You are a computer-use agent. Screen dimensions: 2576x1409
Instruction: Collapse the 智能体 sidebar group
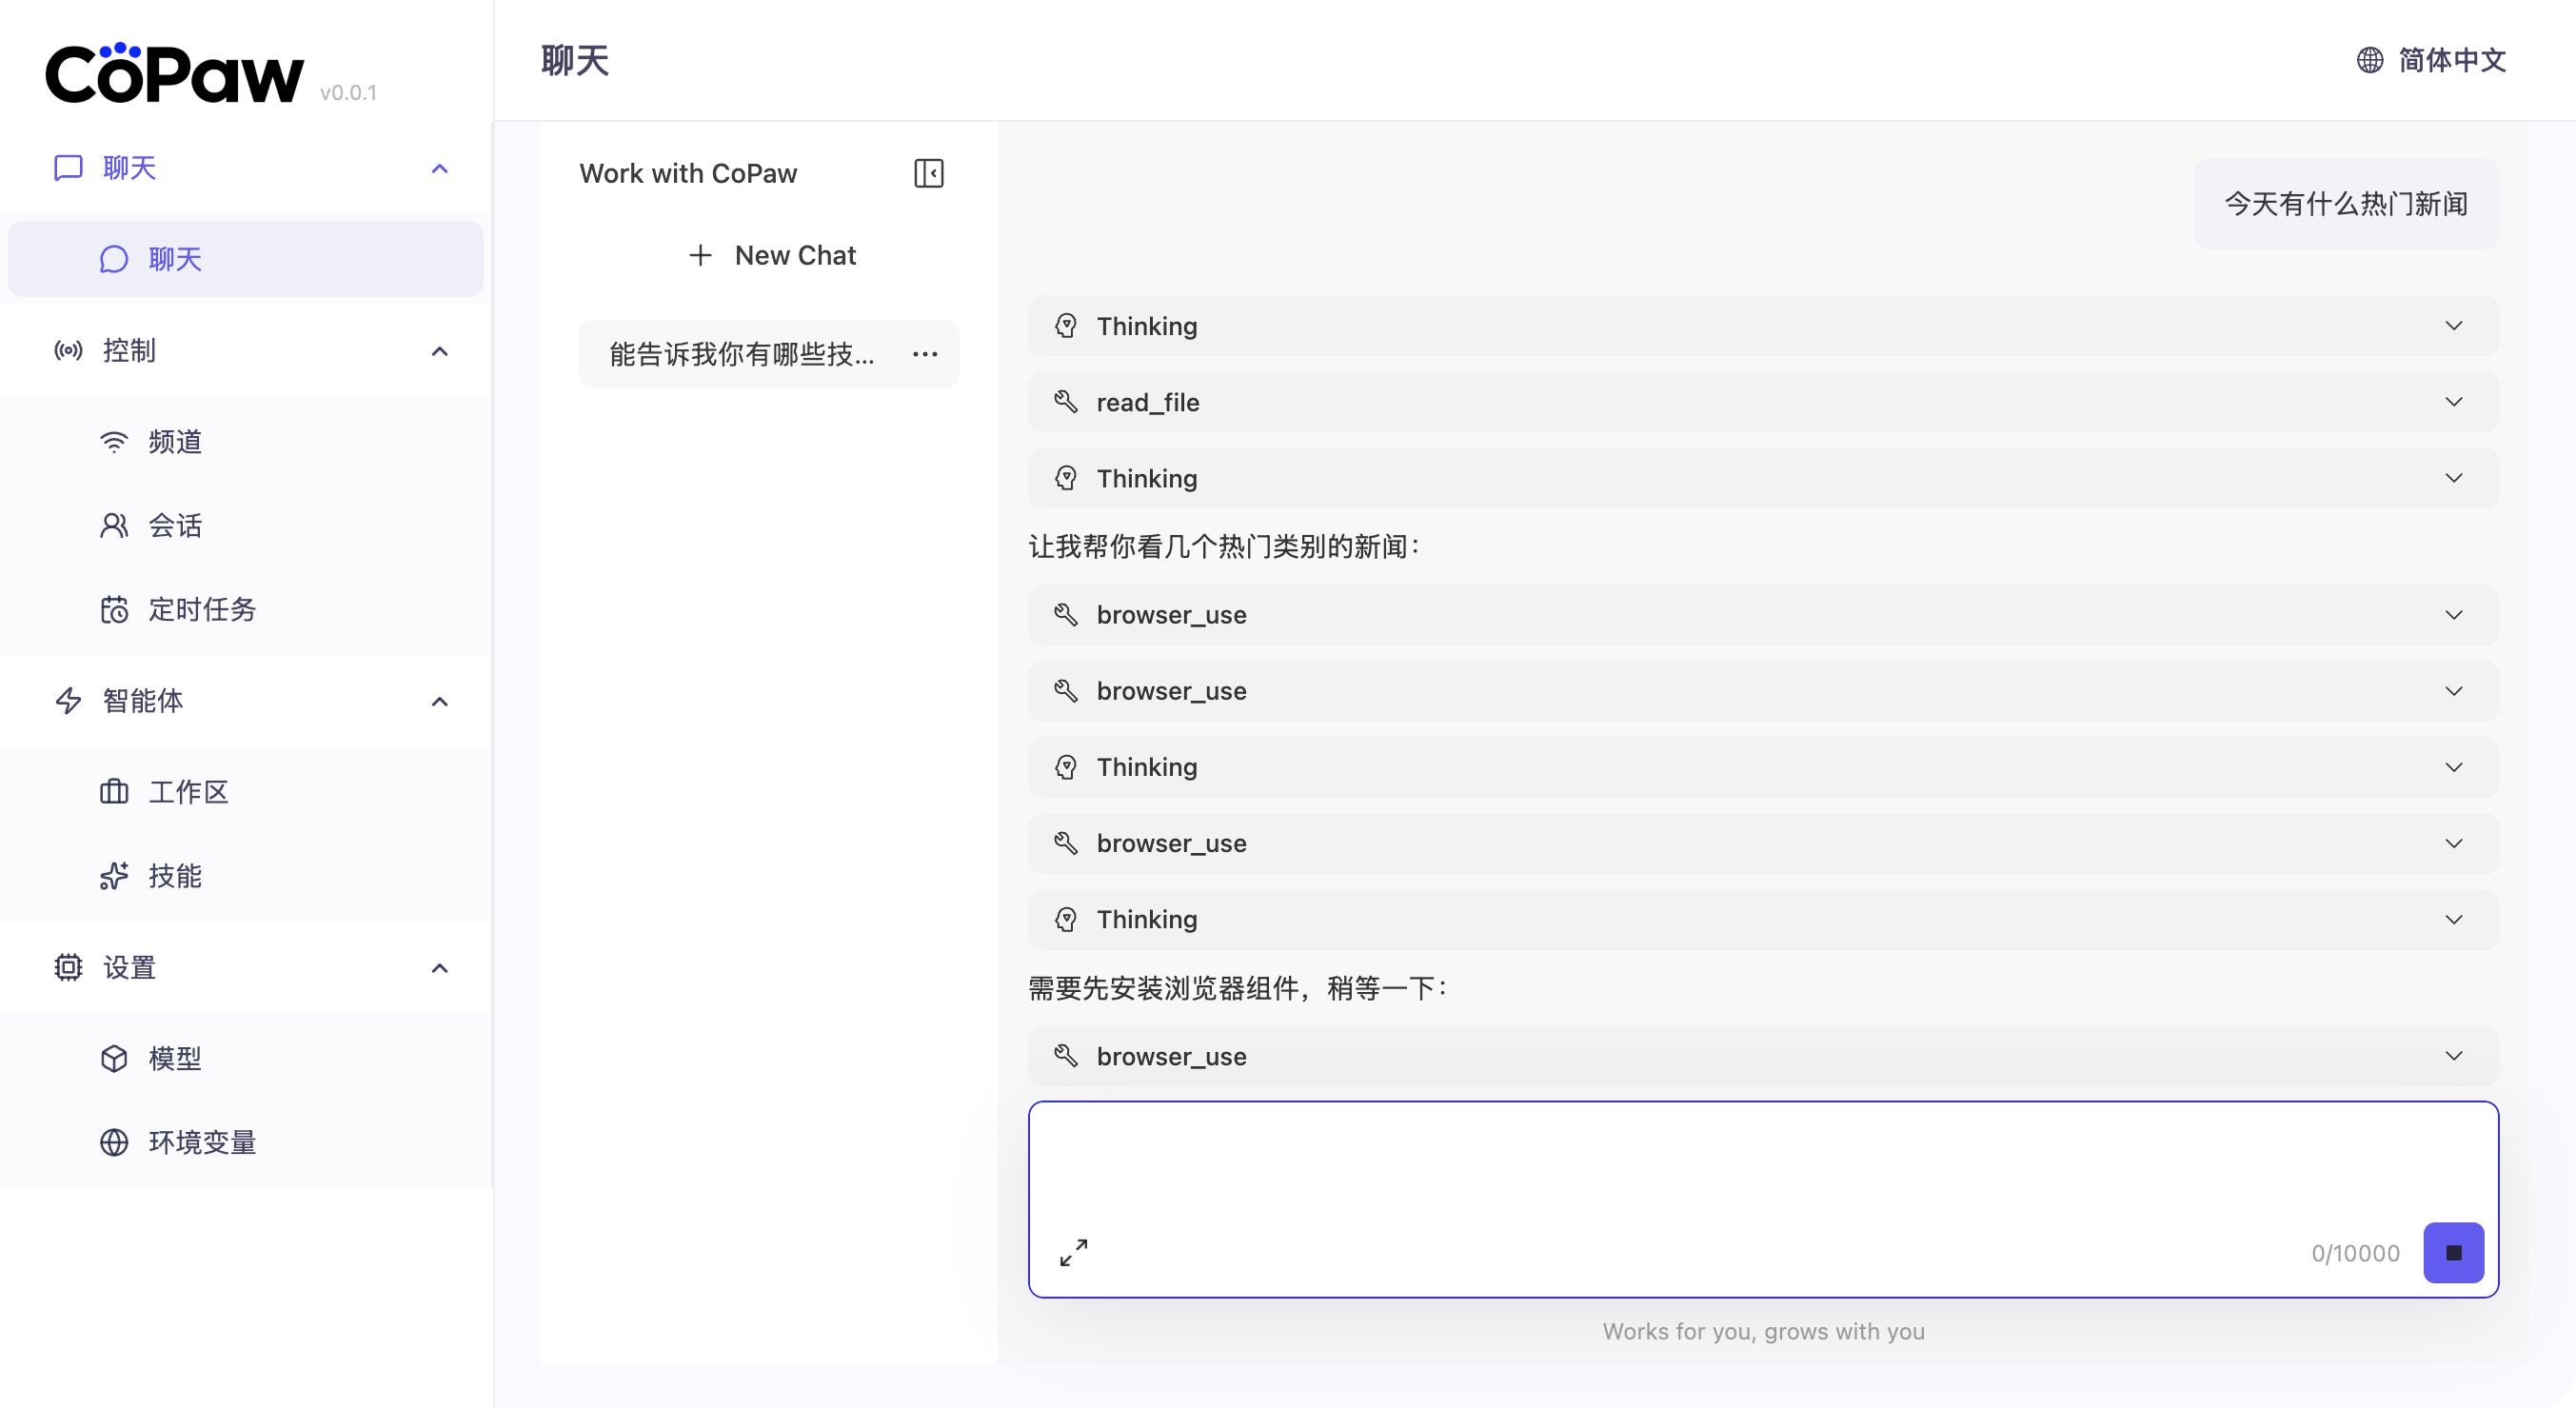439,701
